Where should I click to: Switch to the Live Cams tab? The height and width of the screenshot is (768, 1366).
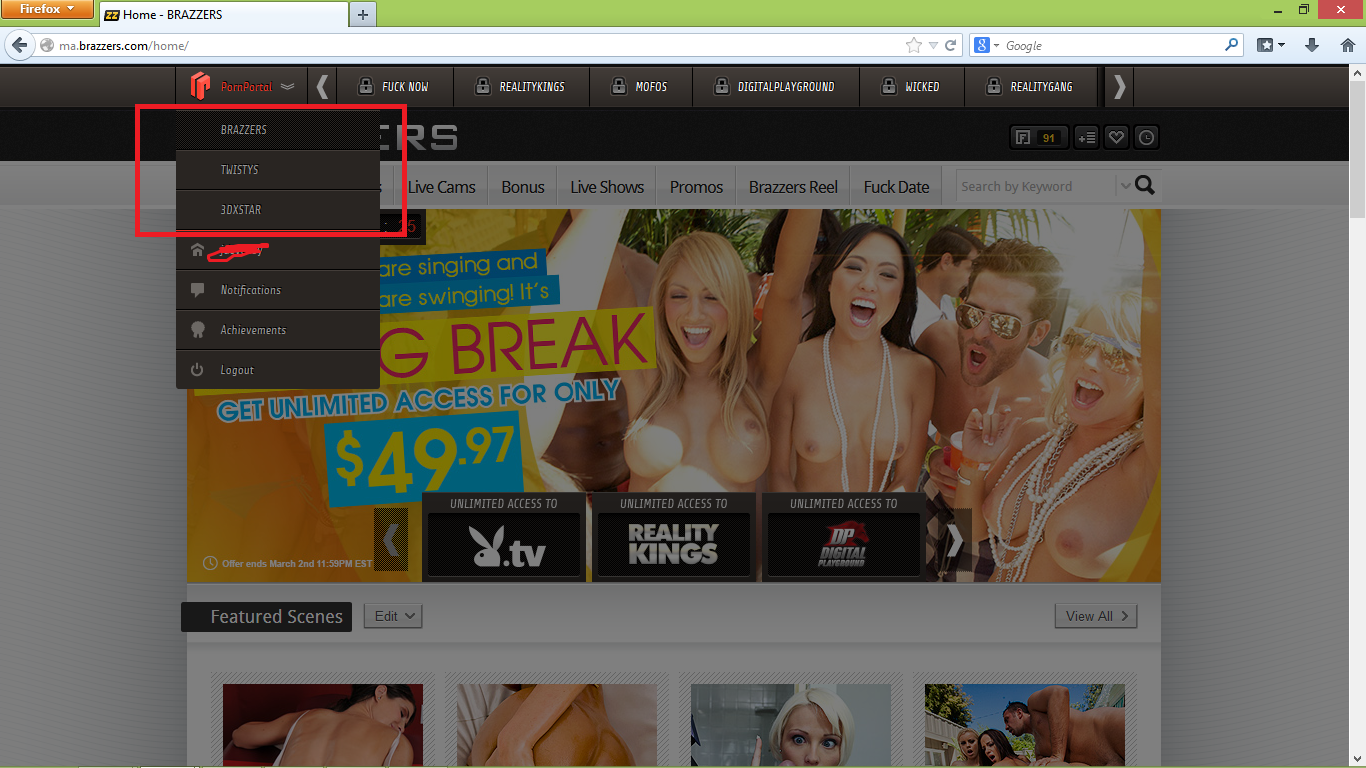(442, 187)
